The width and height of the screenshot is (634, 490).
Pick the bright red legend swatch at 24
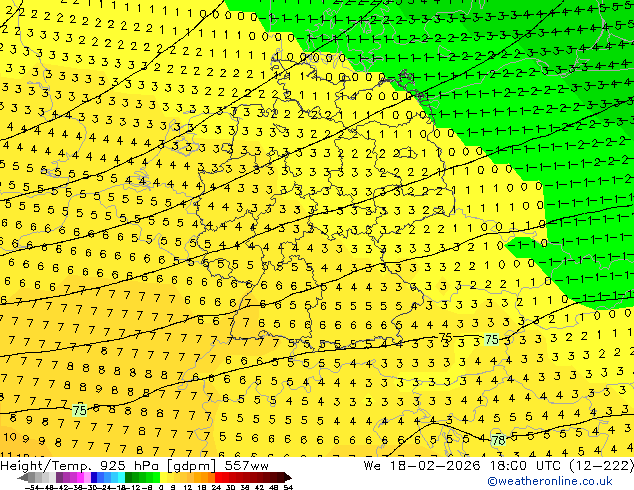[218, 478]
